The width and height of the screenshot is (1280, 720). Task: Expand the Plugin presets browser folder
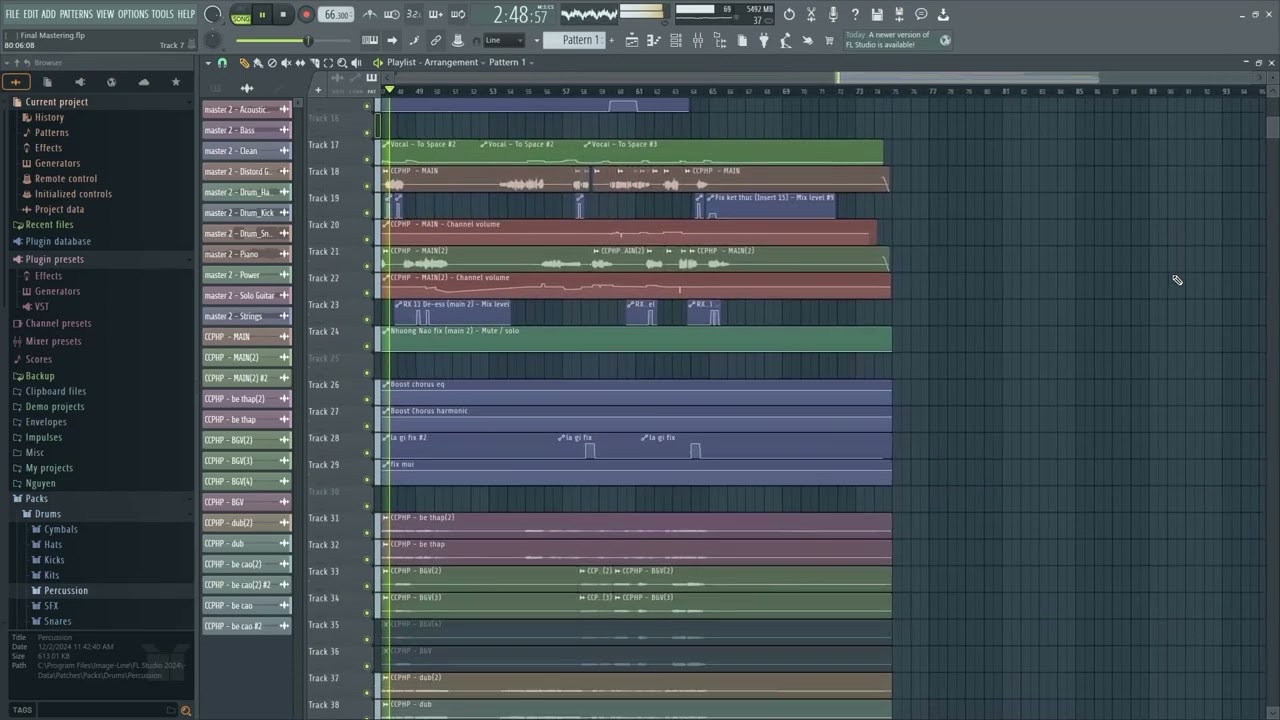click(x=54, y=259)
